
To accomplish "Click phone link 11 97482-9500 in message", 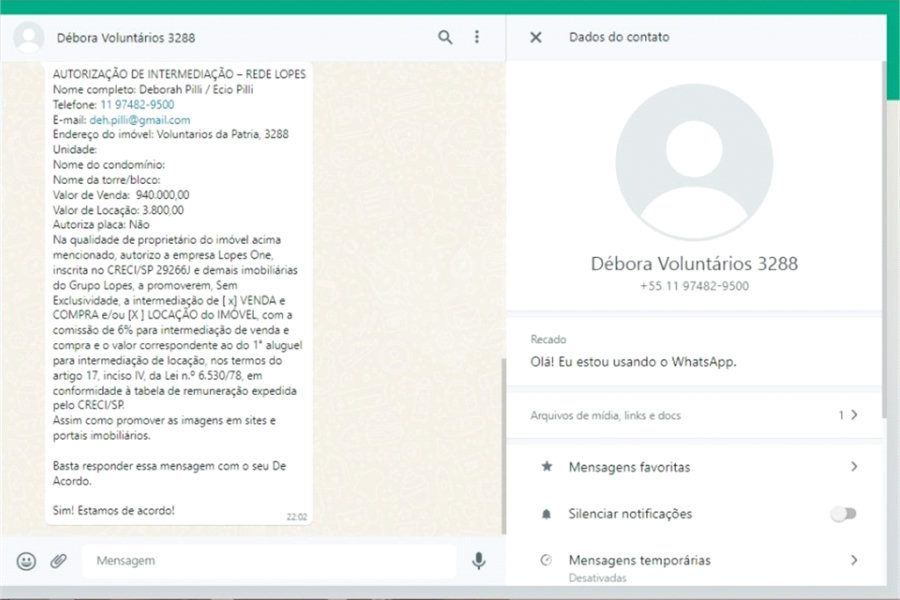I will point(137,104).
